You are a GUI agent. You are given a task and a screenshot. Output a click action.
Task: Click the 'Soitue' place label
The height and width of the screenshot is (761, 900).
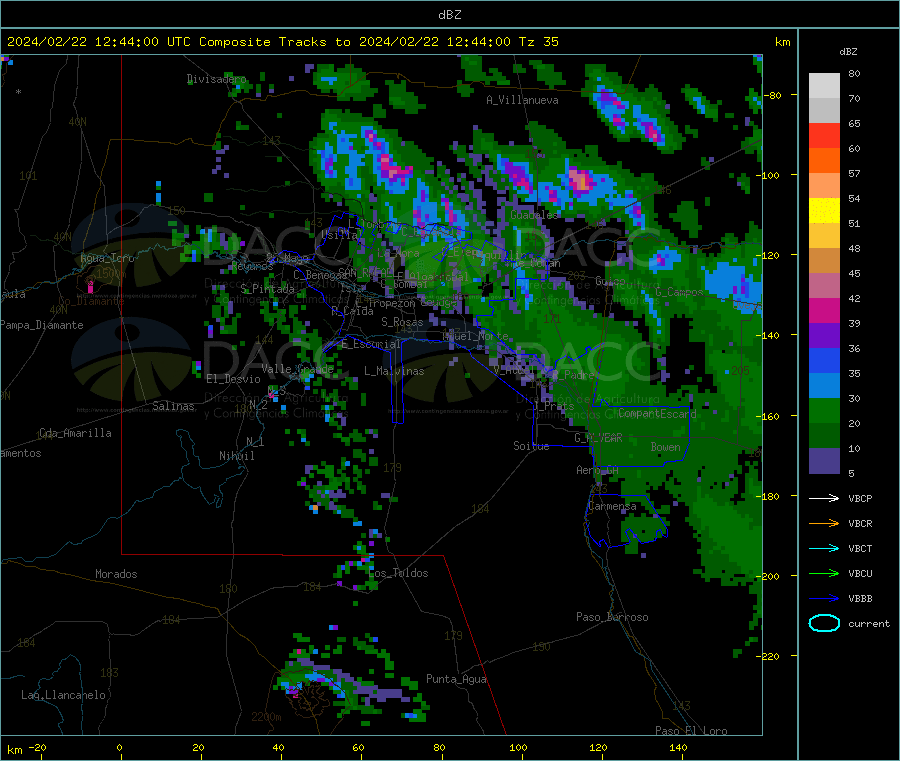click(x=531, y=446)
